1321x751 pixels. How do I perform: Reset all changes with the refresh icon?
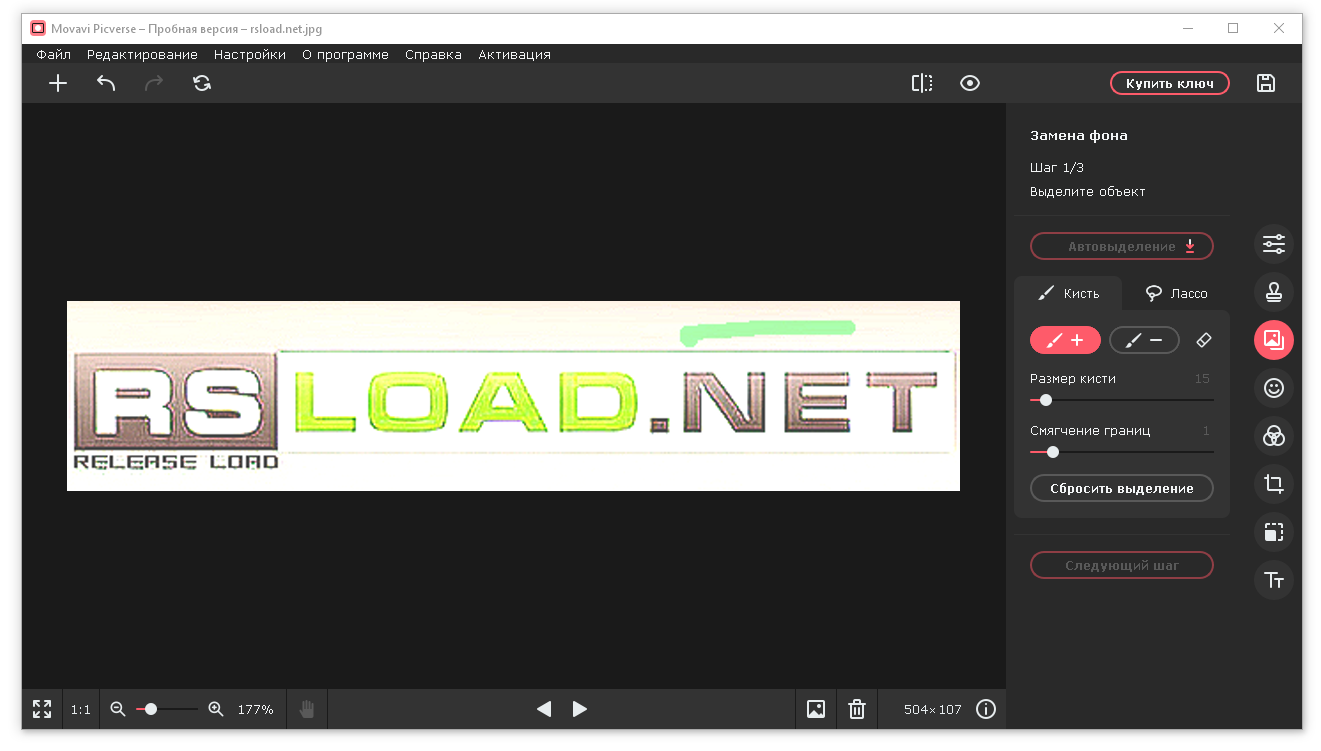pyautogui.click(x=202, y=84)
